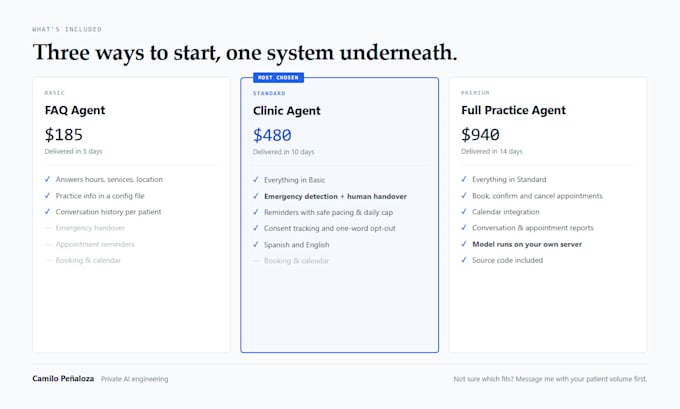Viewport: 680px width, 409px height.
Task: Click the checkmark beside Calendar integration
Action: coord(464,212)
